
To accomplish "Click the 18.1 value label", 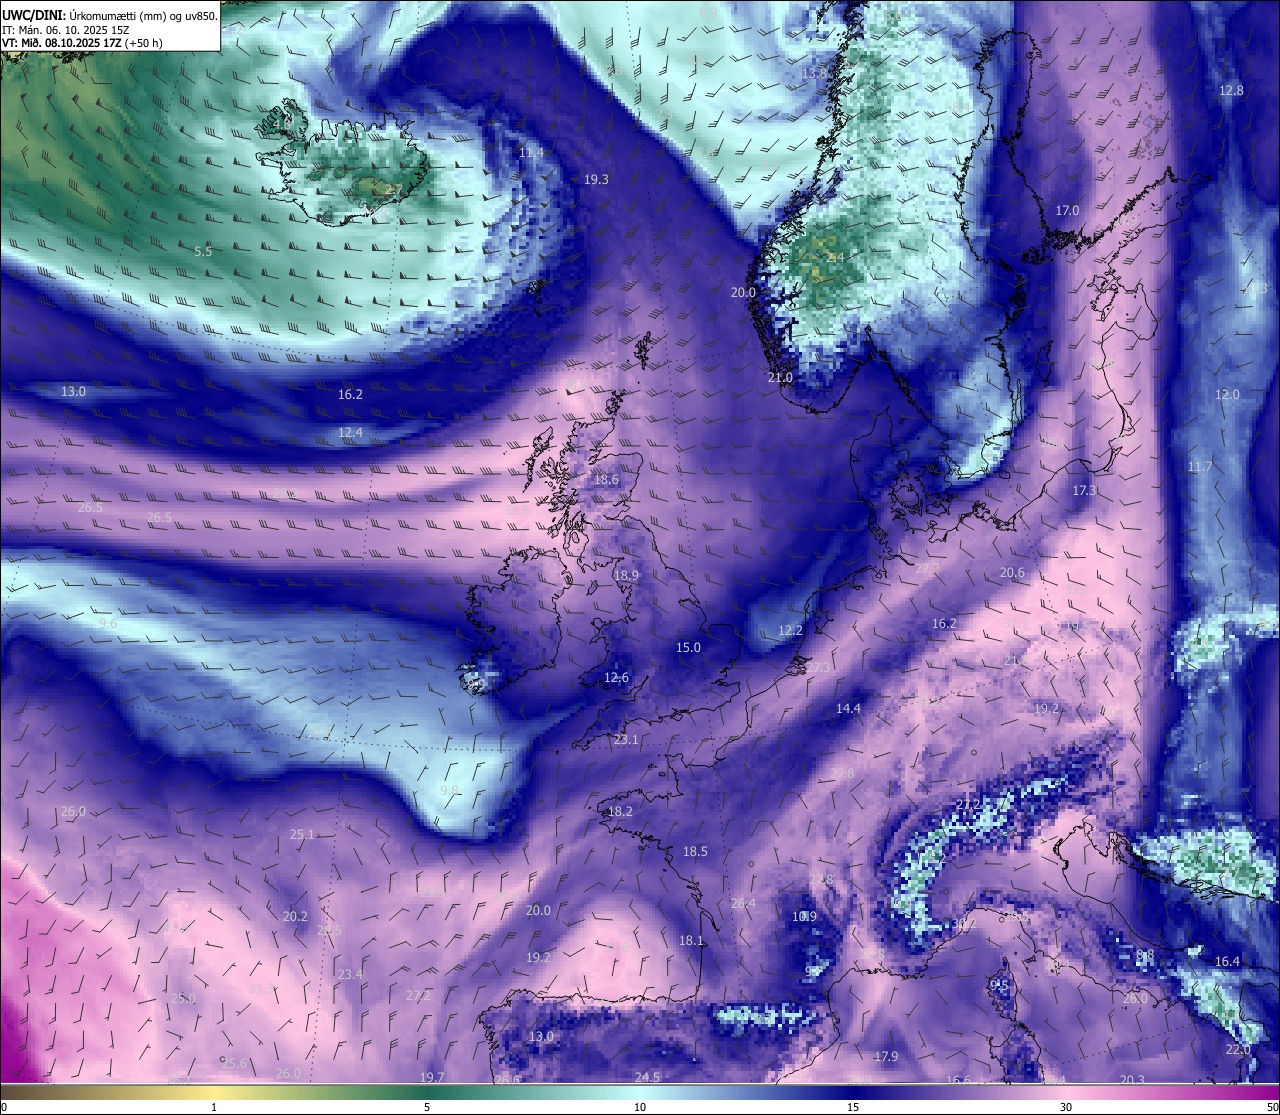I will 691,940.
